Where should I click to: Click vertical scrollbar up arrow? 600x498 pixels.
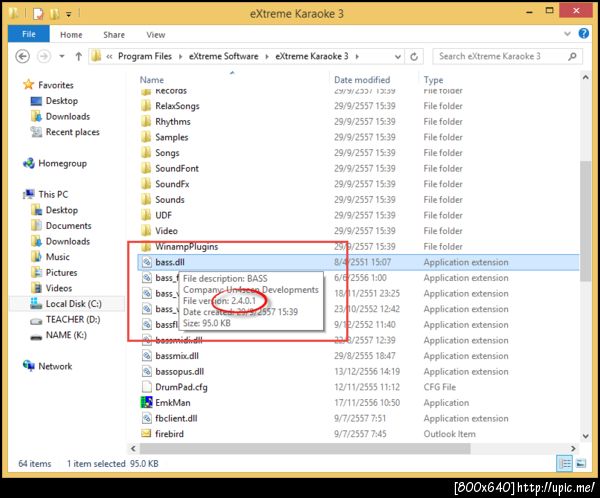click(x=585, y=77)
